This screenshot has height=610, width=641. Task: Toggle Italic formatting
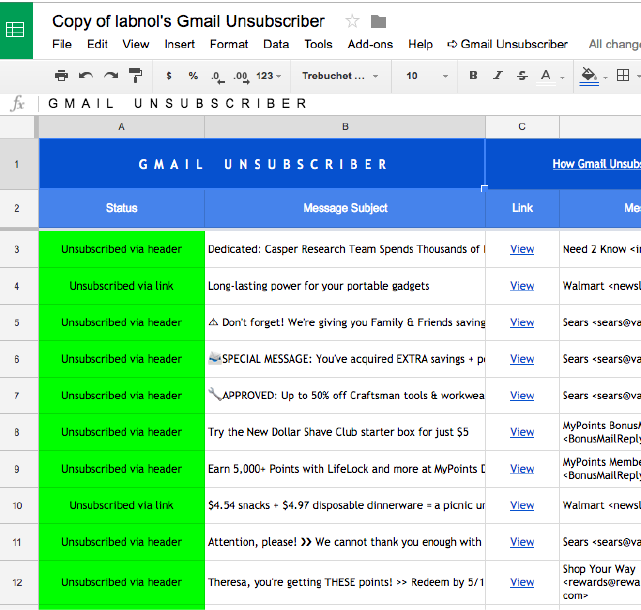click(x=498, y=75)
